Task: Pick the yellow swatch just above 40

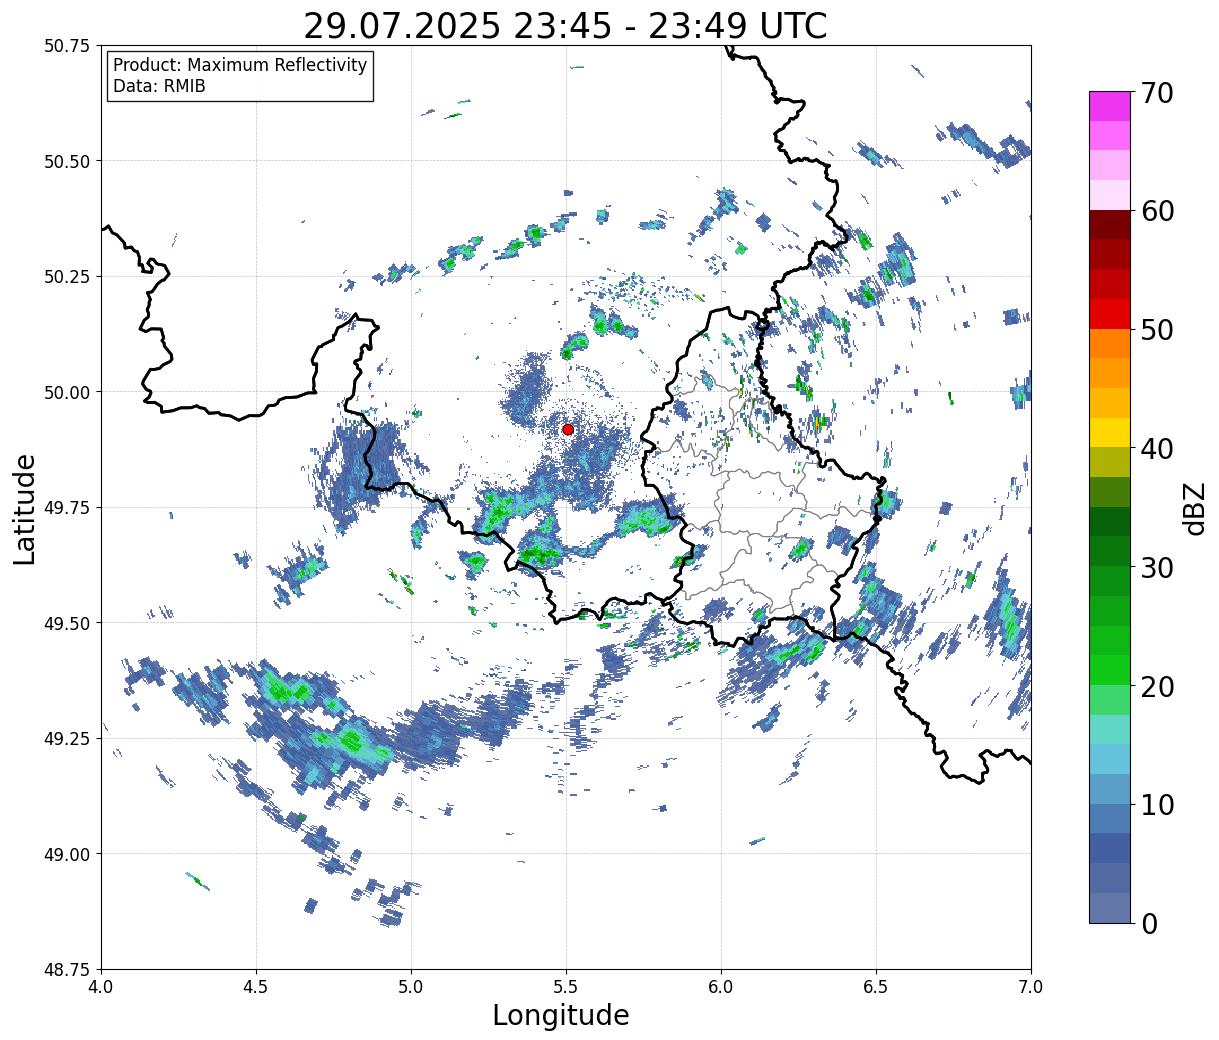Action: click(x=1110, y=433)
